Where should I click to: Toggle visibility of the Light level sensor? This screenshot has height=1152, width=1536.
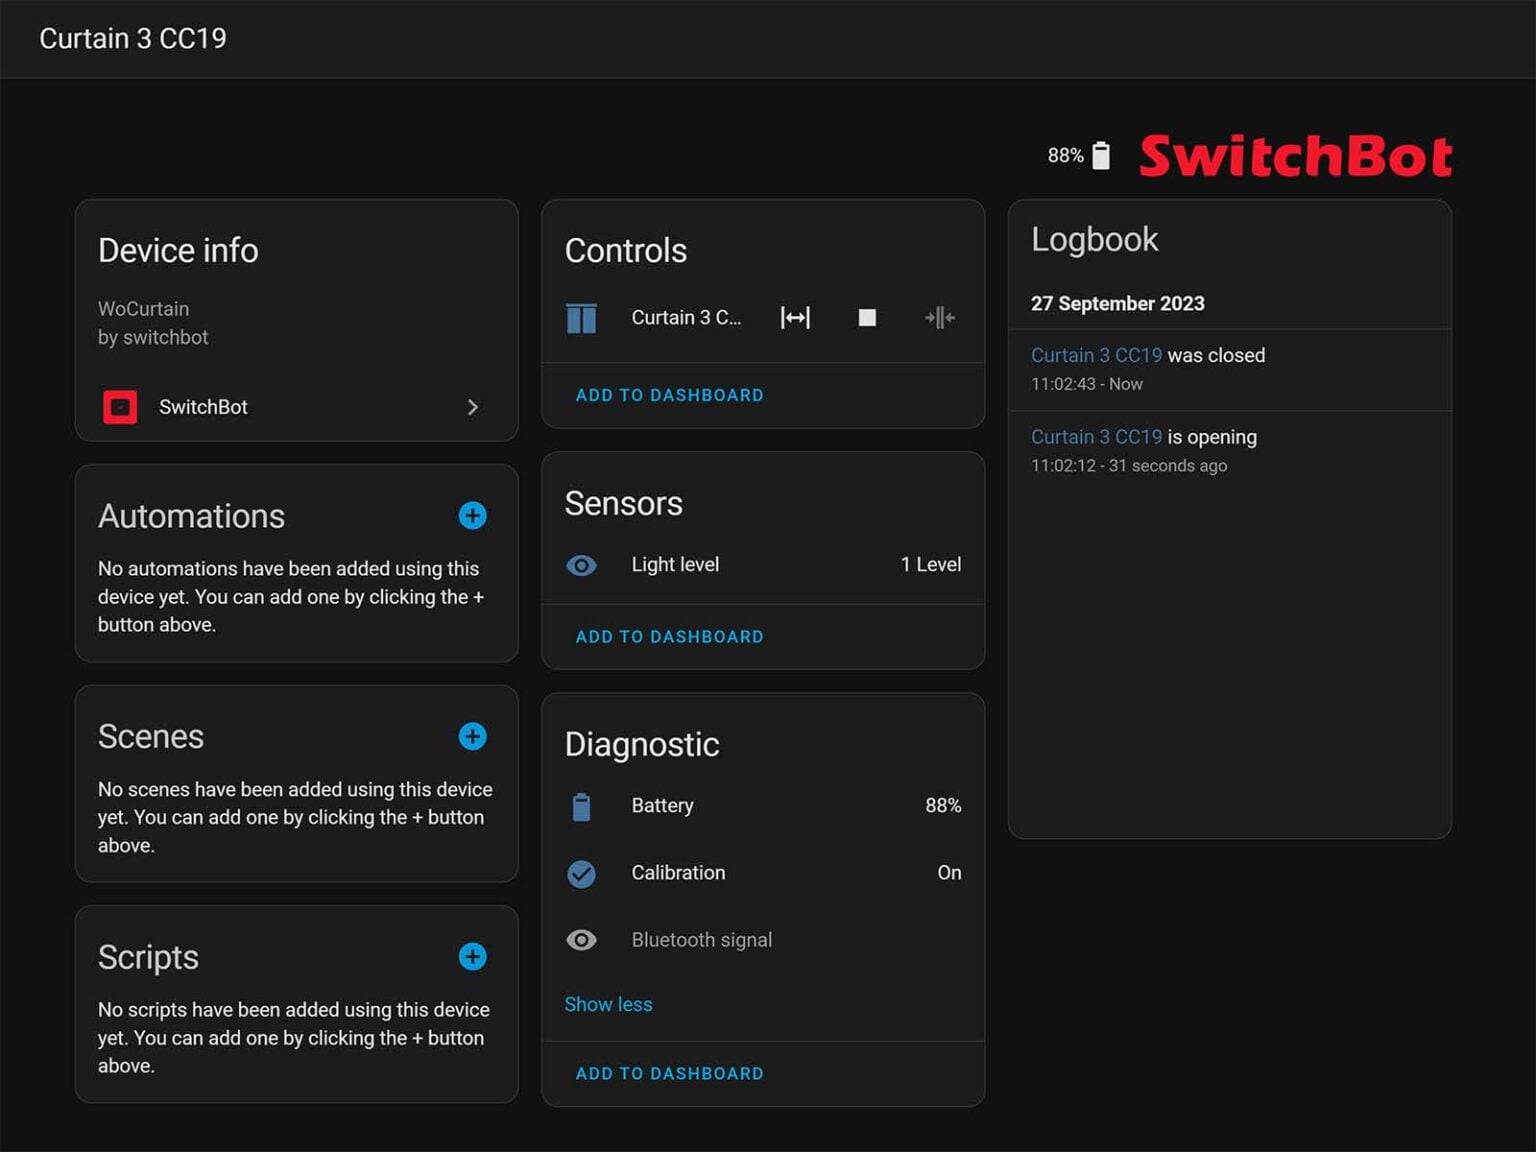click(582, 565)
